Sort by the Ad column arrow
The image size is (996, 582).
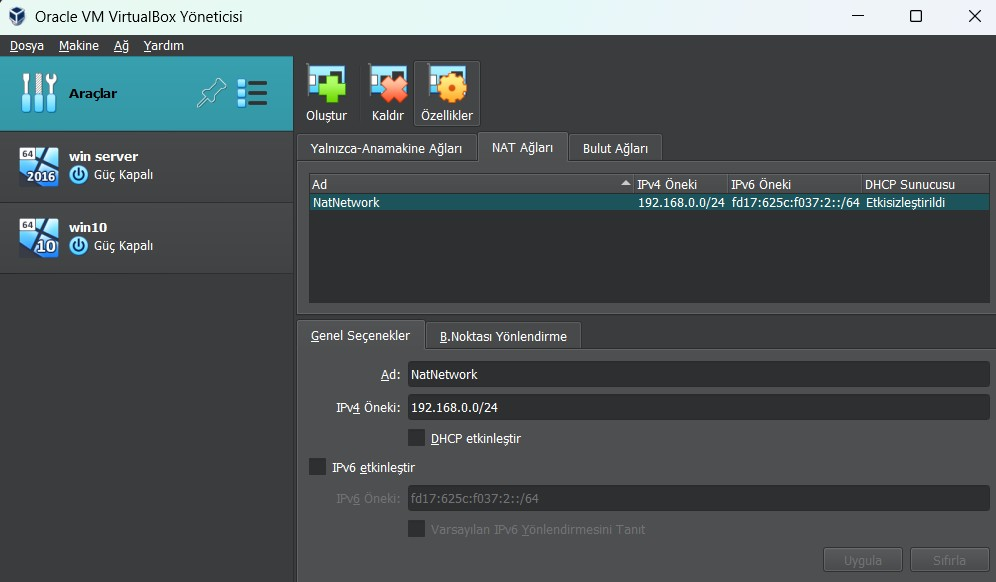pos(626,184)
